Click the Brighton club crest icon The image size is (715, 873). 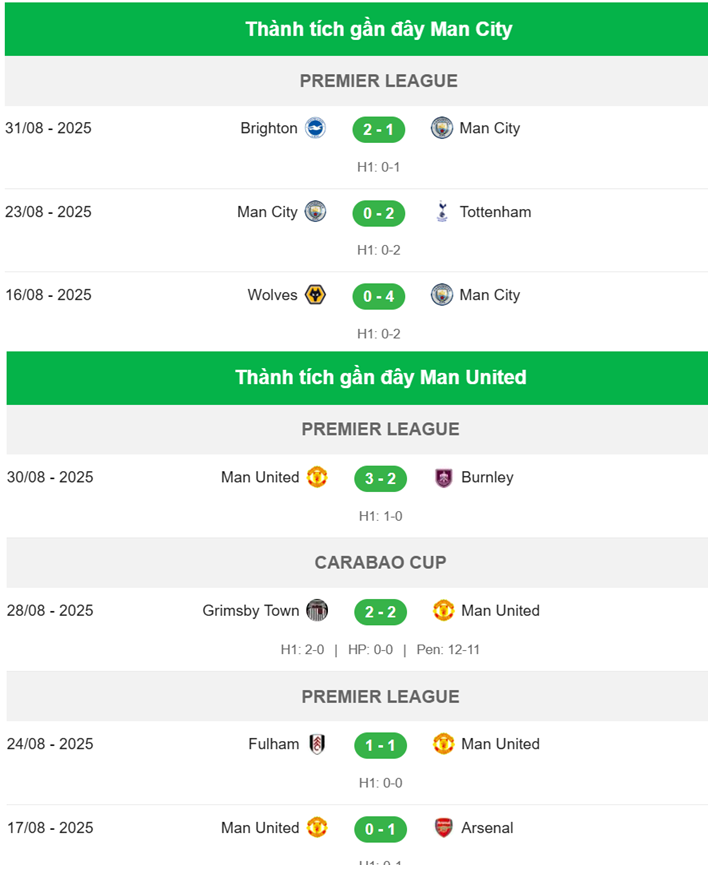coord(315,128)
